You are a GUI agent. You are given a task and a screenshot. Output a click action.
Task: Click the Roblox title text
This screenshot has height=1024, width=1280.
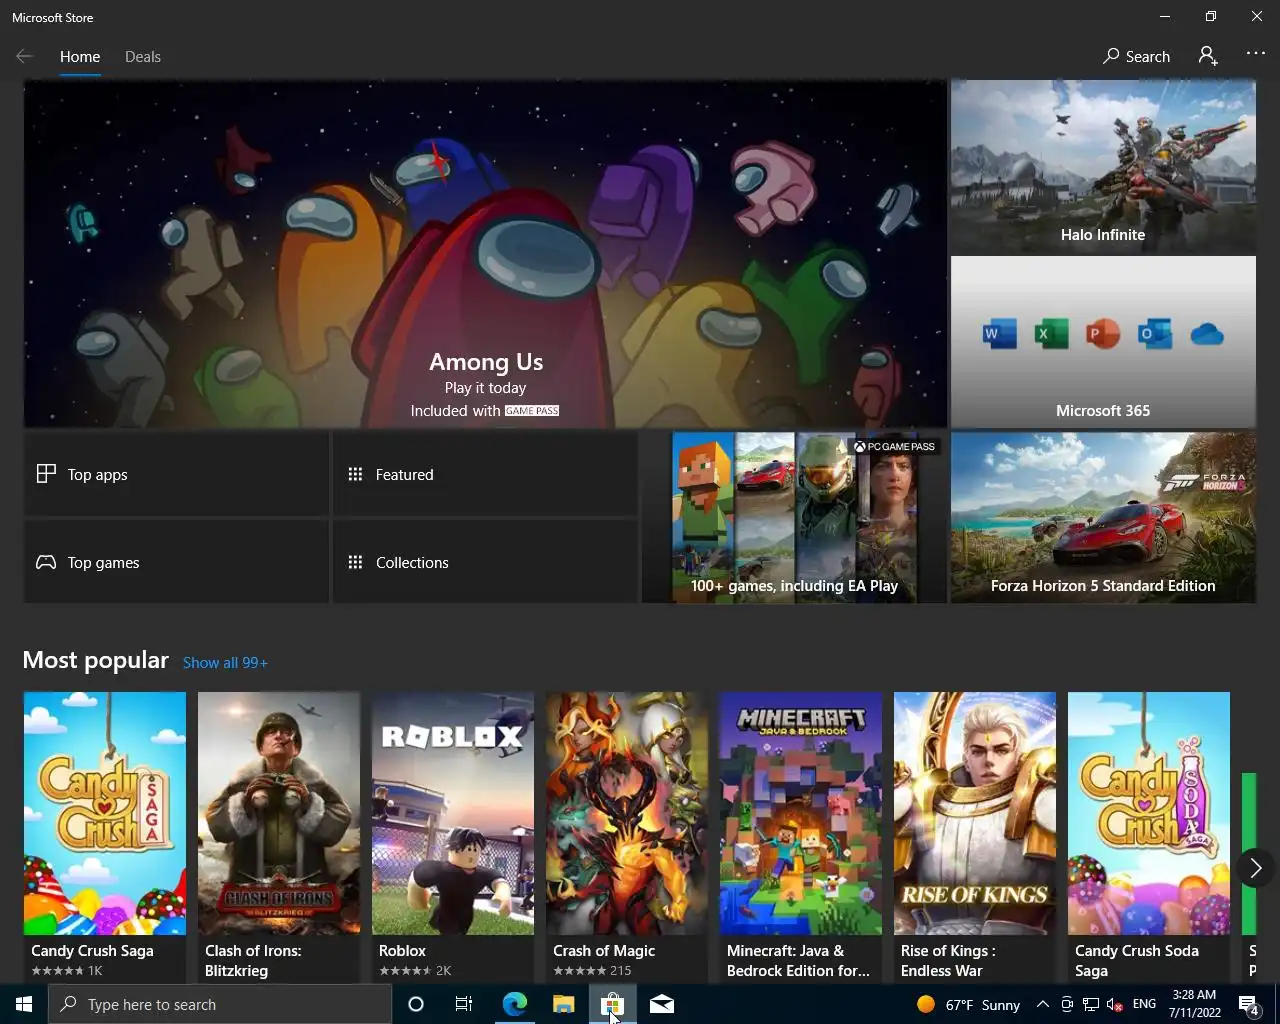[x=402, y=951]
